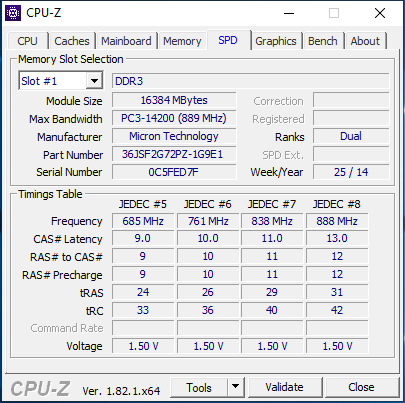This screenshot has height=403, width=405.
Task: Click the Close button at bottom
Action: click(x=361, y=387)
